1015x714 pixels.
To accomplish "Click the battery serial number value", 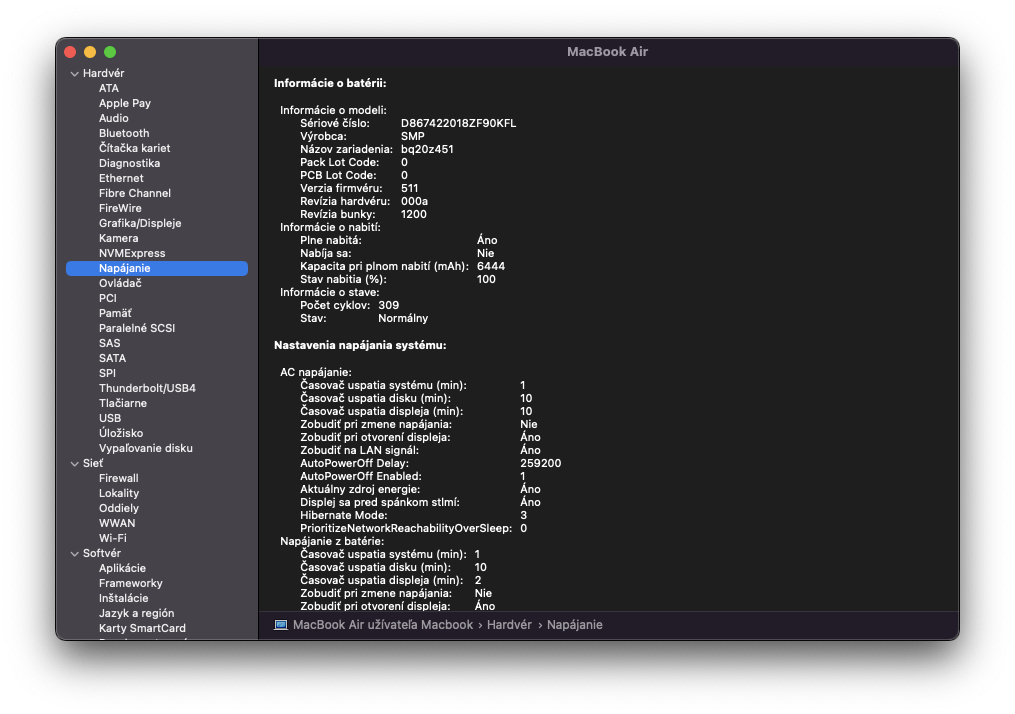I will pos(458,123).
